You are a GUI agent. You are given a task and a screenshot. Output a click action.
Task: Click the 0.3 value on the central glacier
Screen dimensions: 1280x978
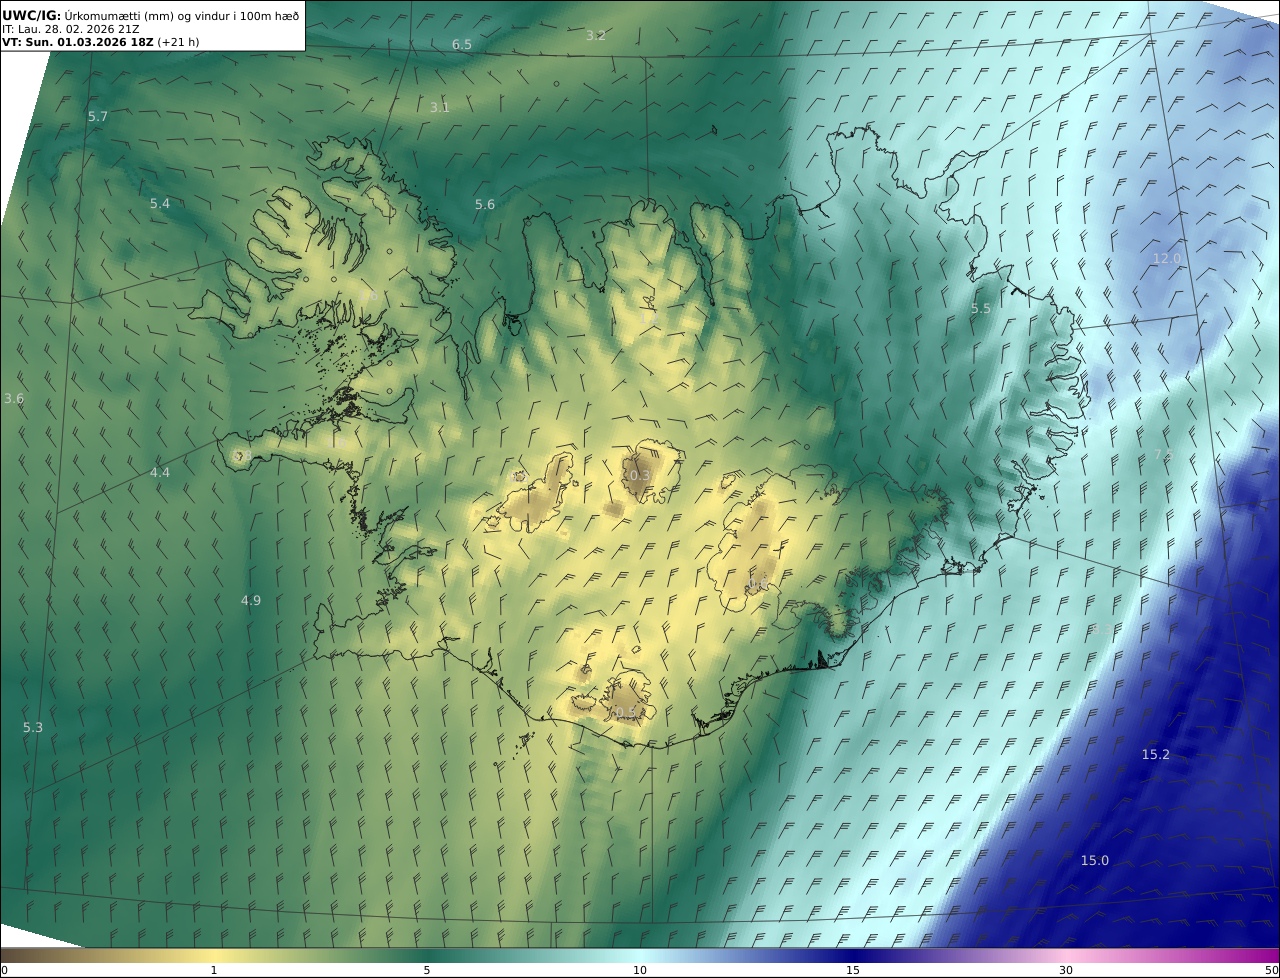click(639, 476)
